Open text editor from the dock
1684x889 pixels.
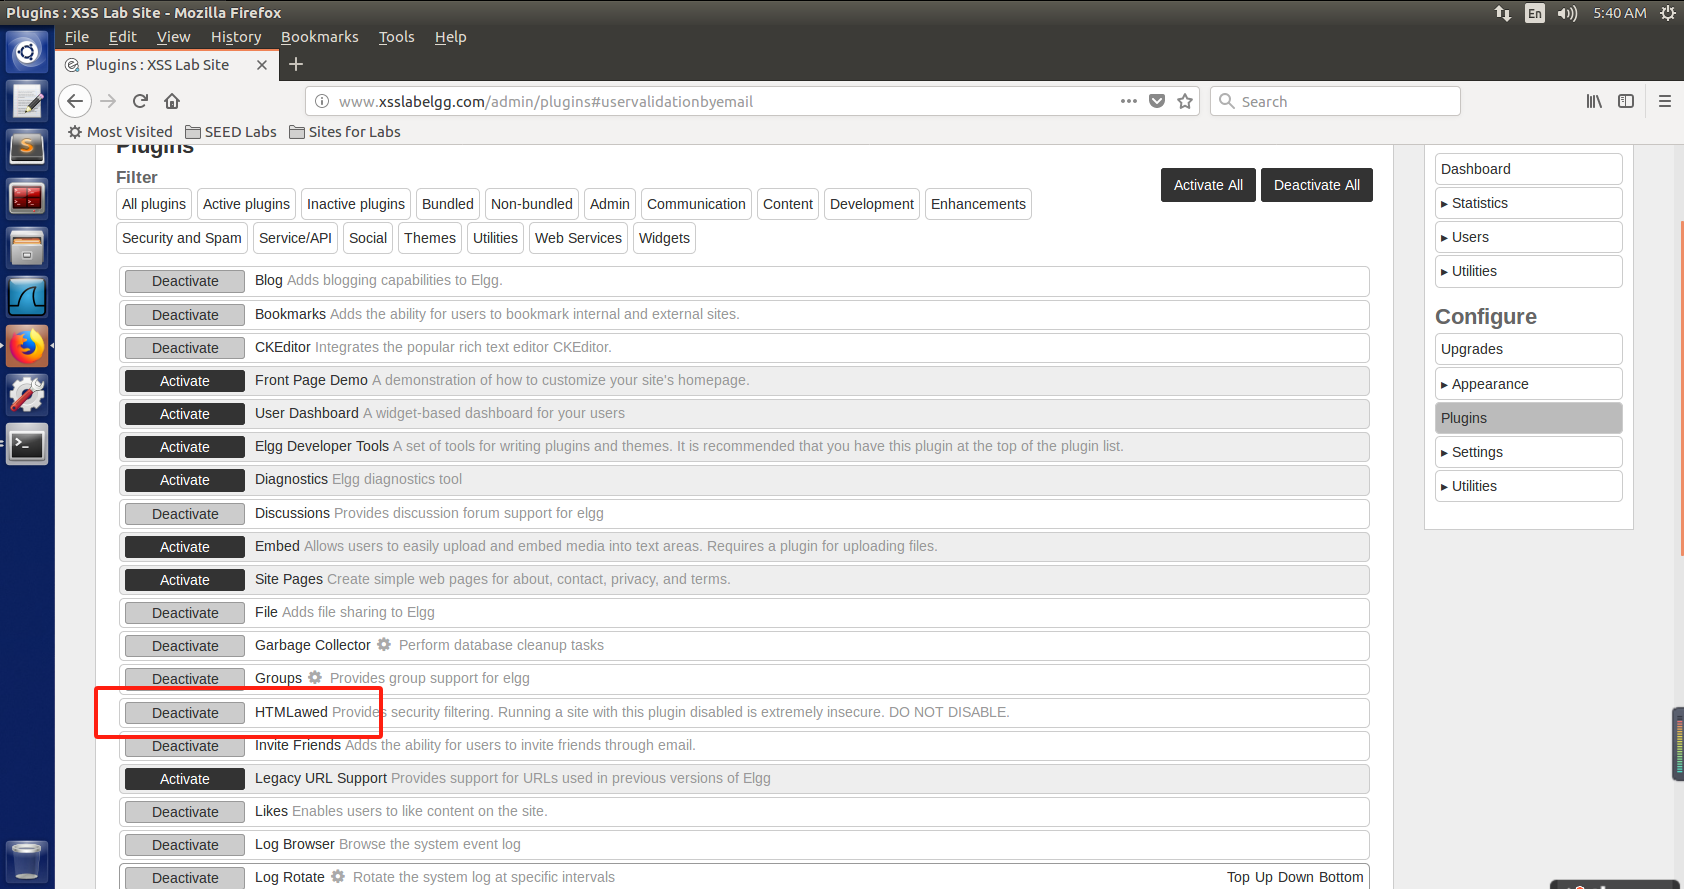(27, 101)
